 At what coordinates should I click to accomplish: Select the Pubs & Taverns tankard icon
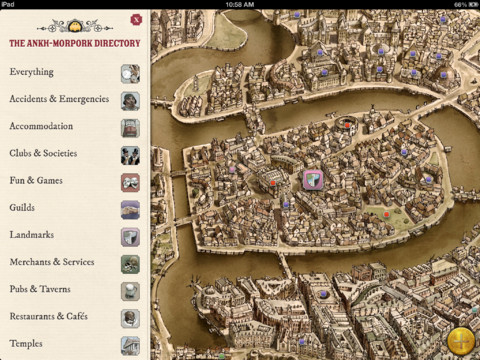click(x=130, y=291)
